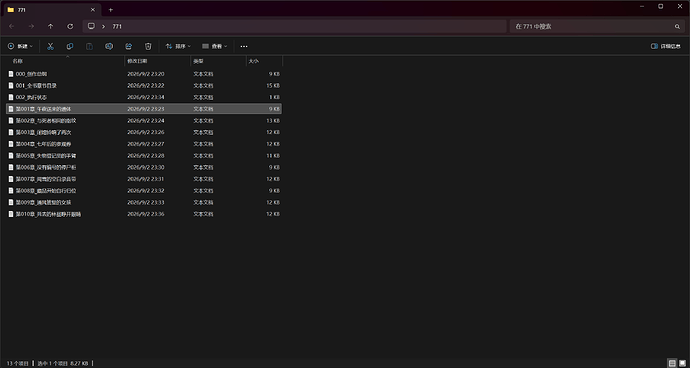Image resolution: width=690 pixels, height=368 pixels.
Task: Click the magnifier search icon
Action: [x=677, y=26]
